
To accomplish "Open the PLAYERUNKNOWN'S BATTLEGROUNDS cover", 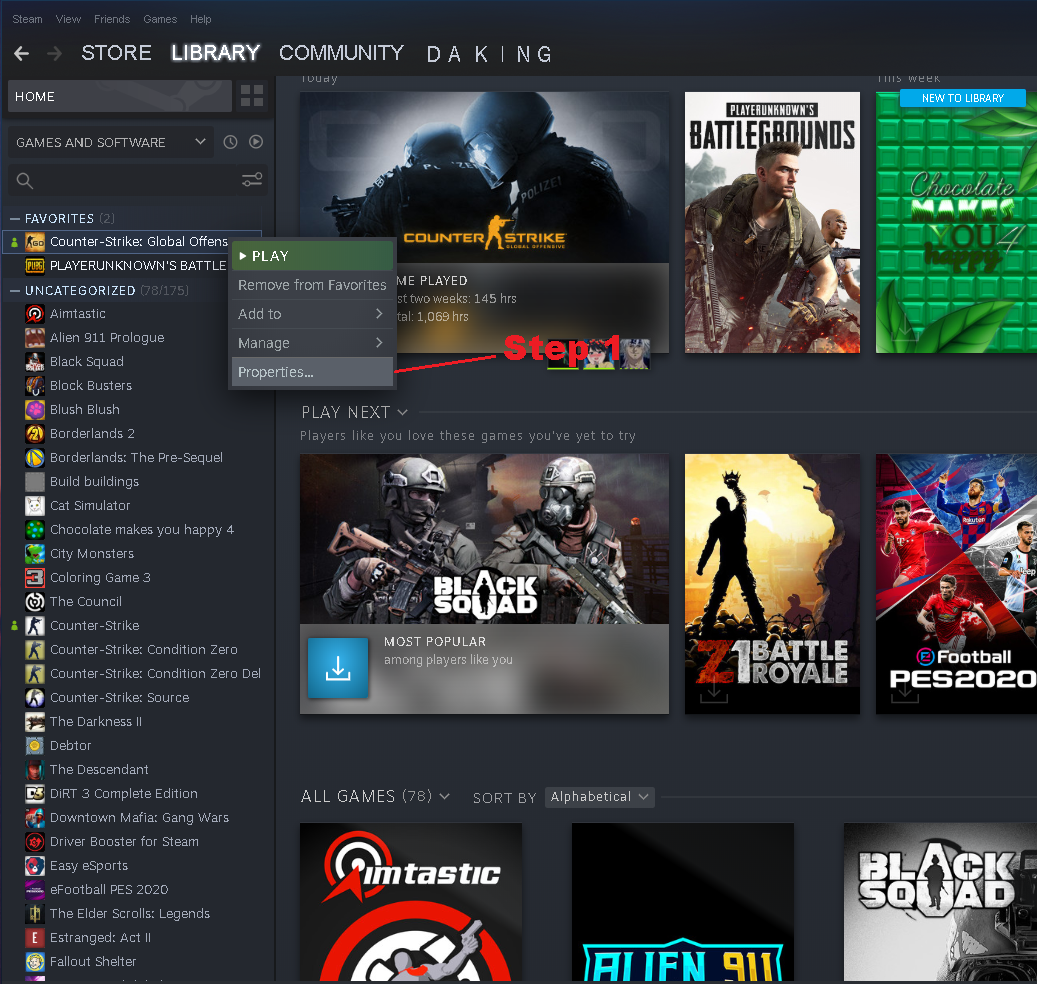I will pyautogui.click(x=772, y=222).
